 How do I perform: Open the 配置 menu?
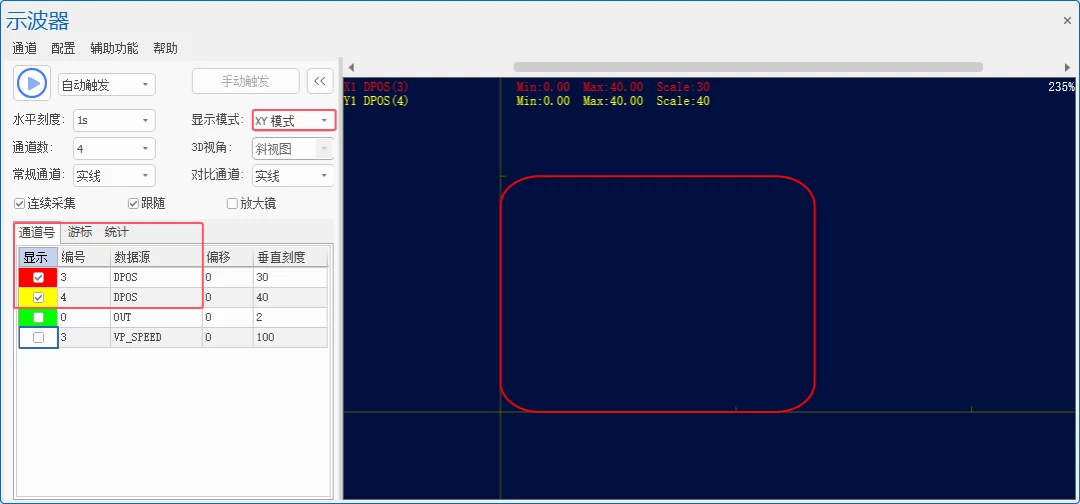pyautogui.click(x=63, y=48)
